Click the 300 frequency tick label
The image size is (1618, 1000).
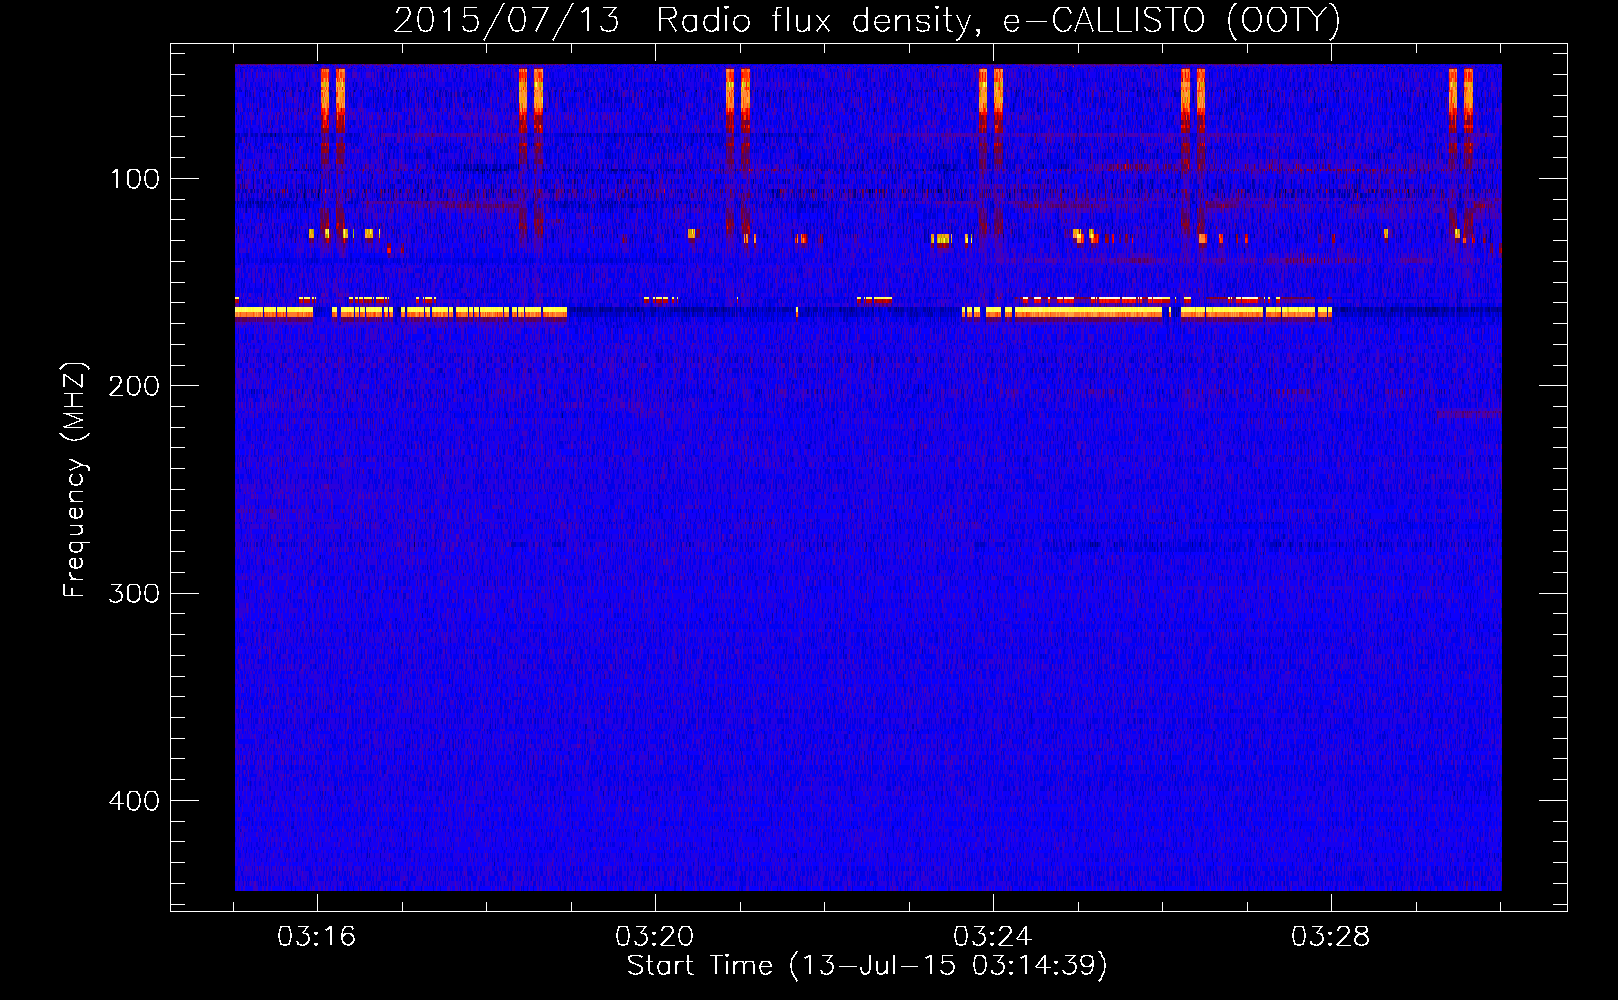click(x=134, y=593)
